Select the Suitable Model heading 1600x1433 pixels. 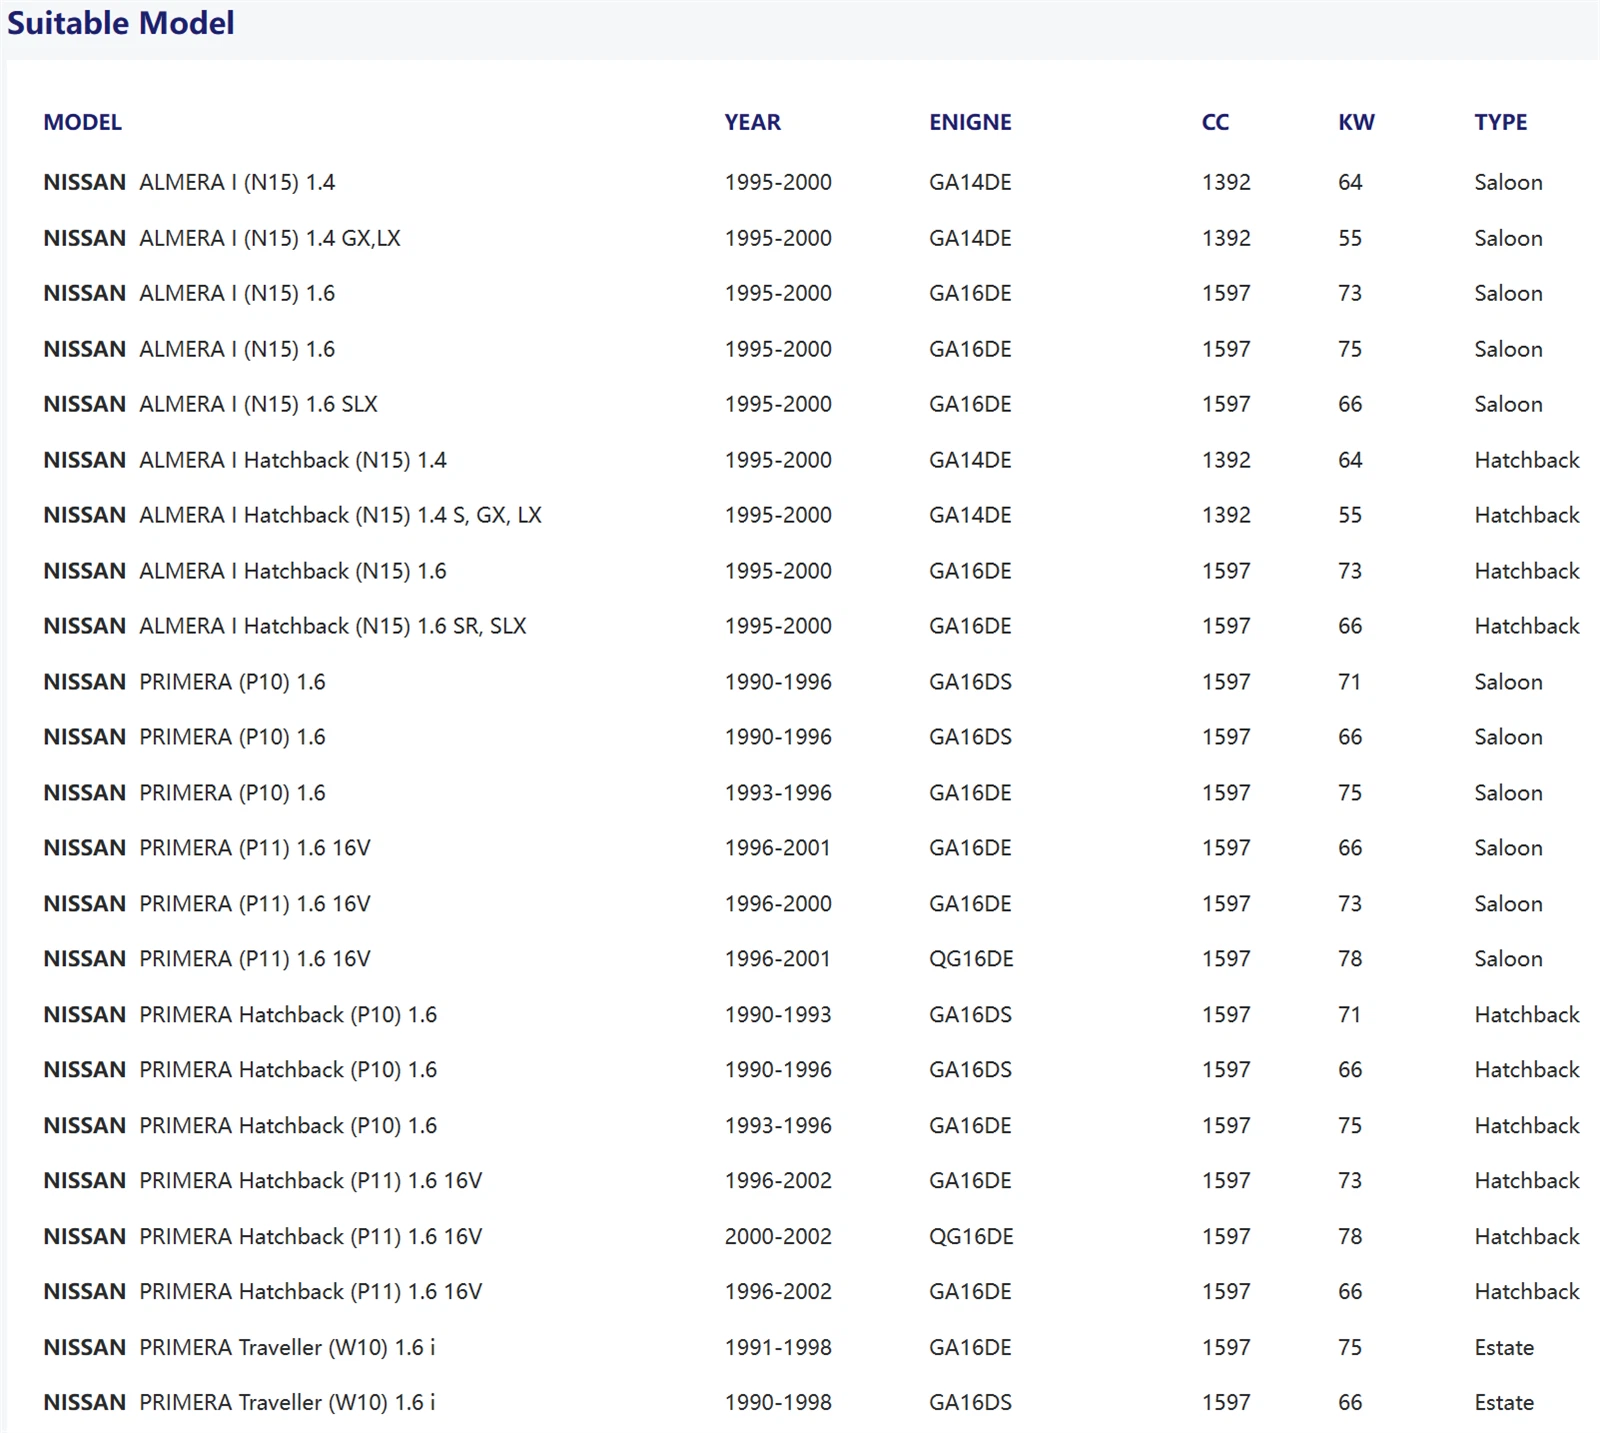click(x=121, y=23)
